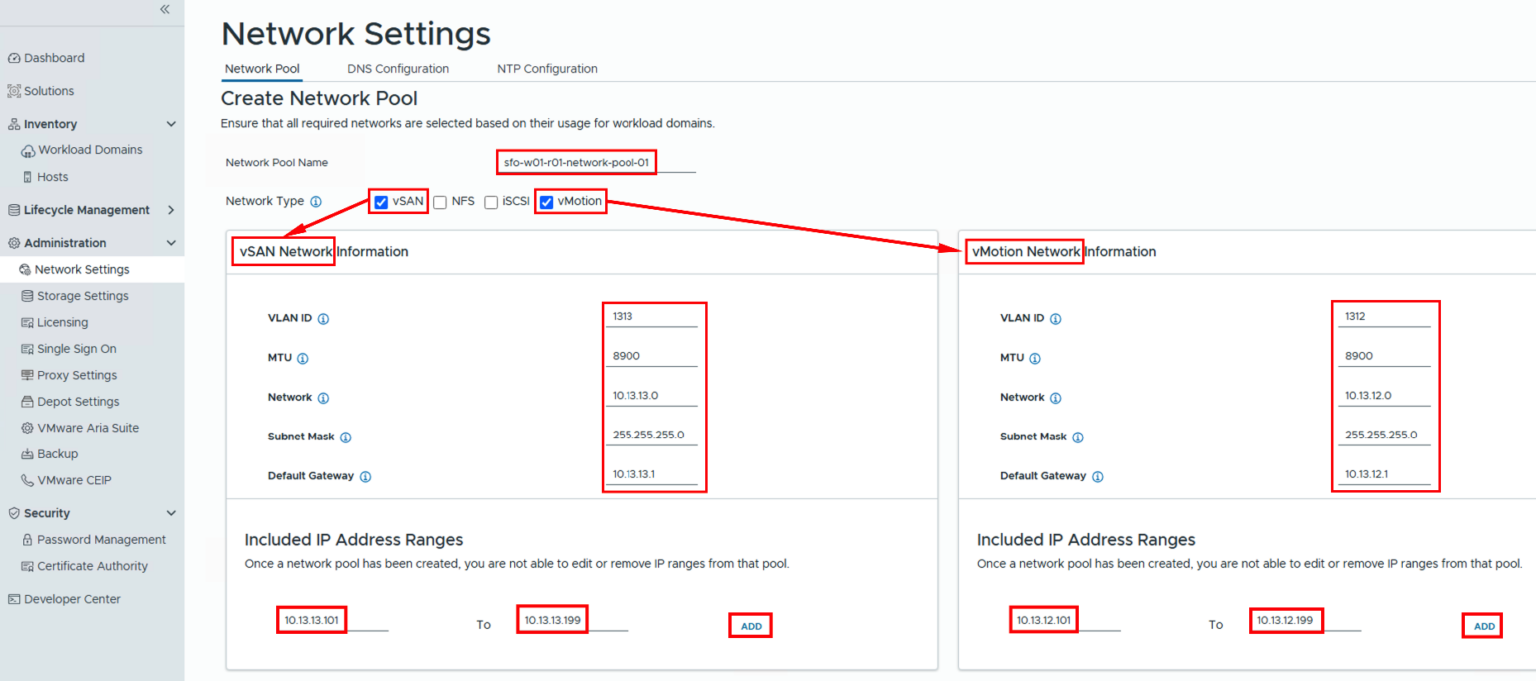The image size is (1536, 681).
Task: Add the vSAN IP address range
Action: pos(750,625)
